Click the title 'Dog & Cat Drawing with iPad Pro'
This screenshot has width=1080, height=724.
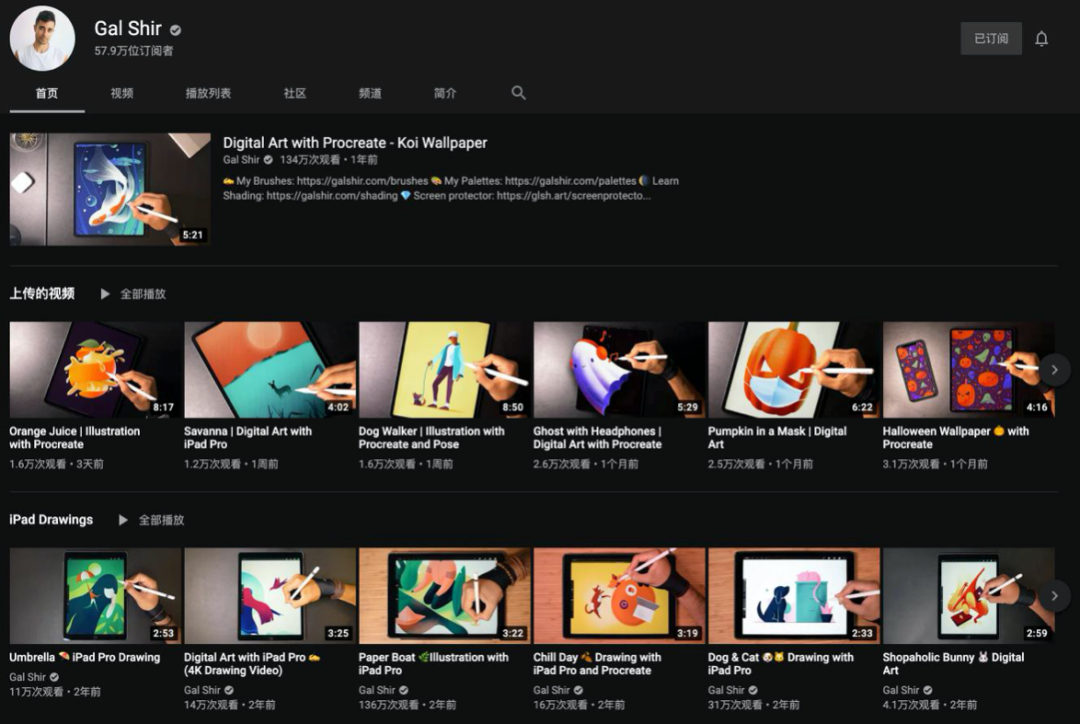tap(780, 663)
